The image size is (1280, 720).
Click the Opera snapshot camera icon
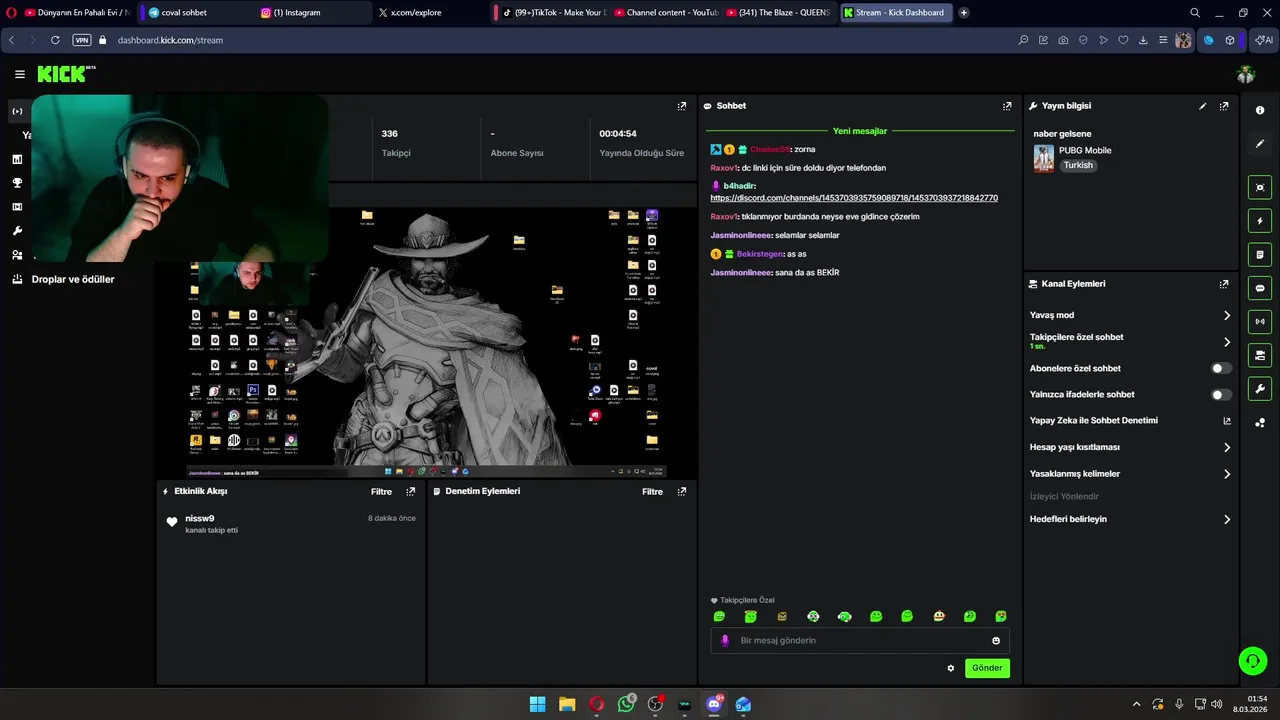click(1063, 40)
